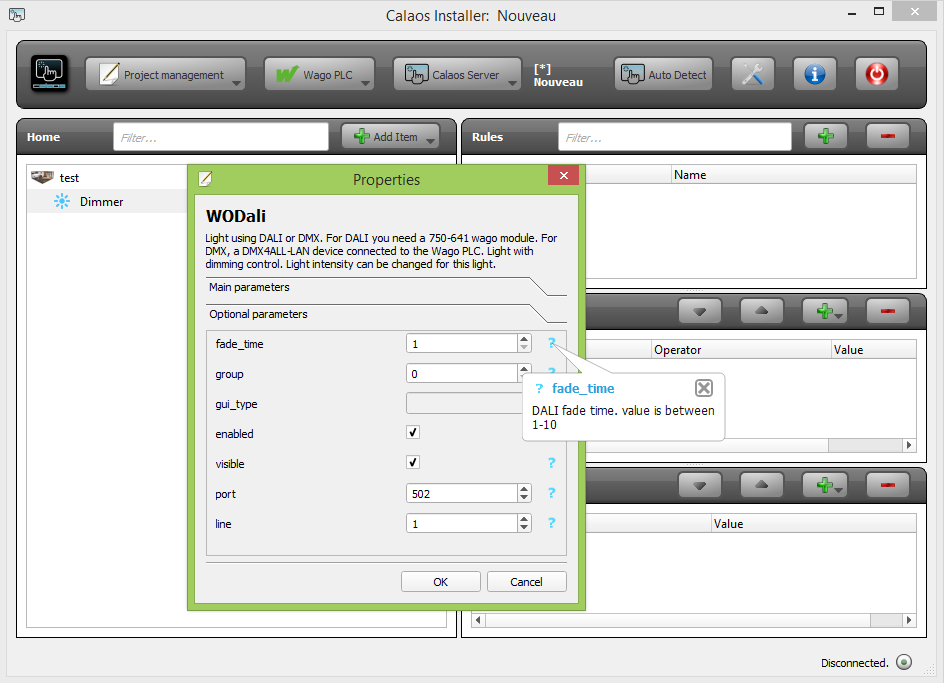The height and width of the screenshot is (683, 944).
Task: Click the gui_type field
Action: pyautogui.click(x=464, y=404)
